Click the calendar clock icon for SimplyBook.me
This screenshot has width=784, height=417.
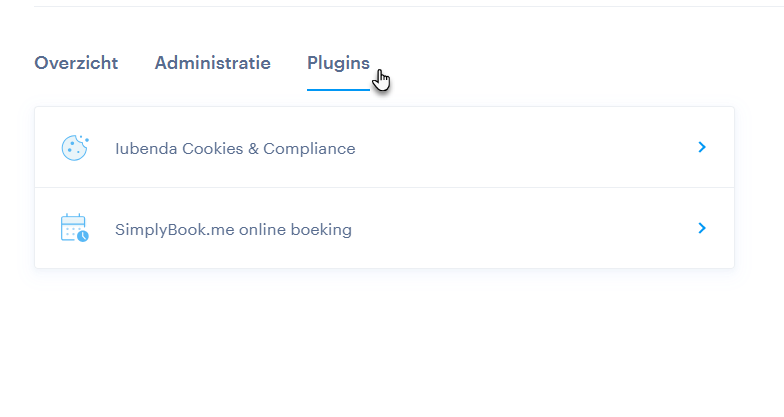[74, 228]
